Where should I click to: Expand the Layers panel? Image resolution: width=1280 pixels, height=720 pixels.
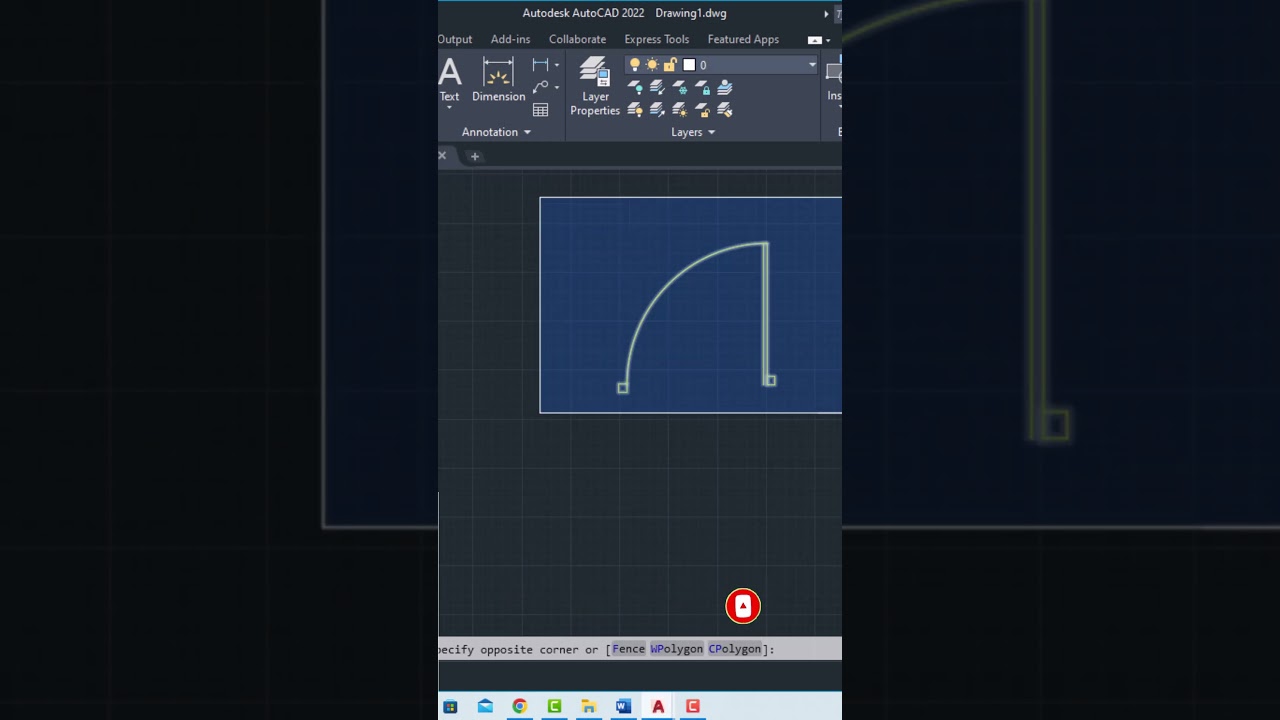coord(693,132)
